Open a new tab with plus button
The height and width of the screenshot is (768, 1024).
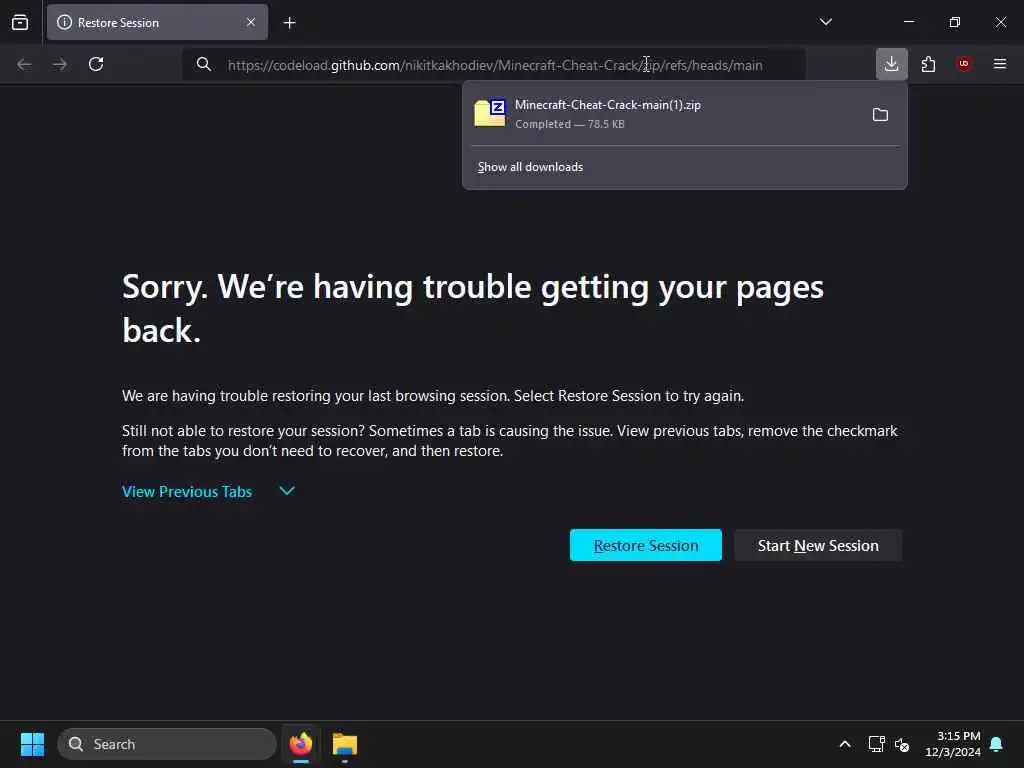click(x=289, y=23)
